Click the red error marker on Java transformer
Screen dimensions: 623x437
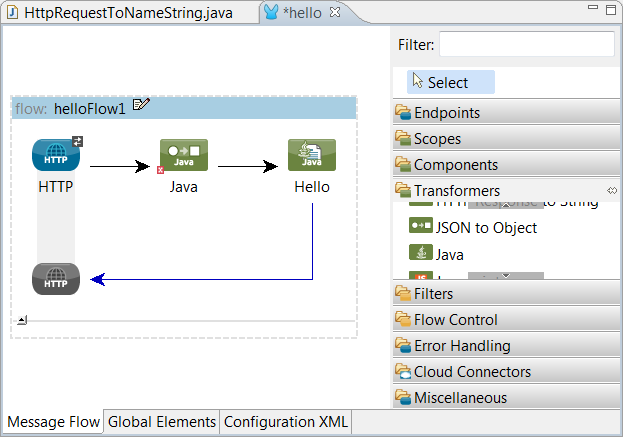pos(161,170)
